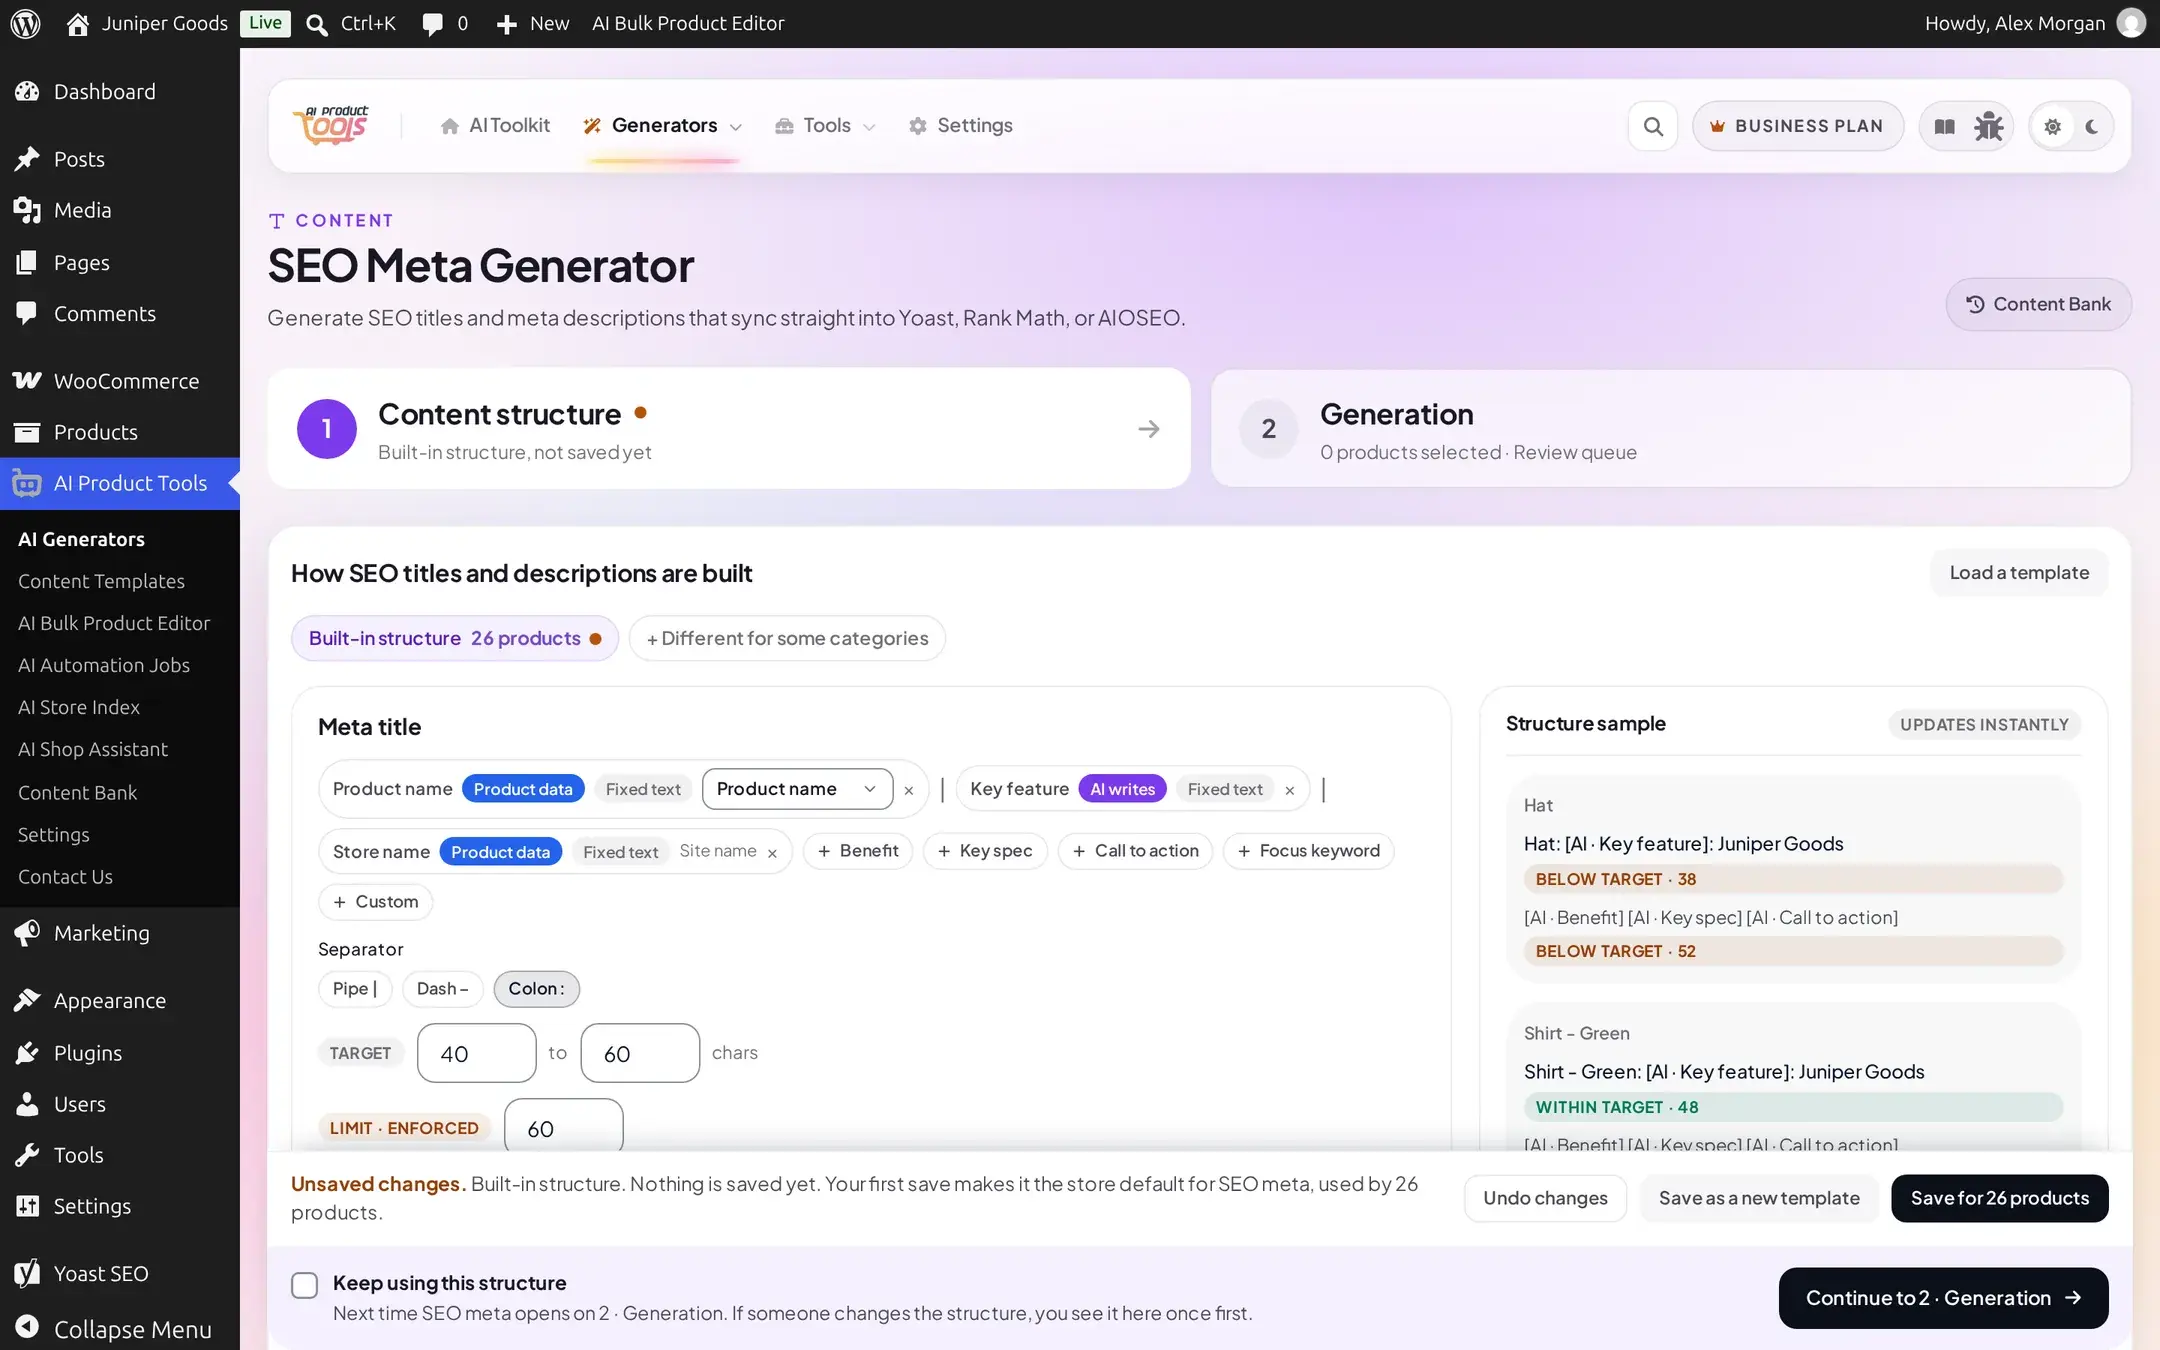Open the Content Bank button
This screenshot has width=2160, height=1350.
[x=2038, y=304]
